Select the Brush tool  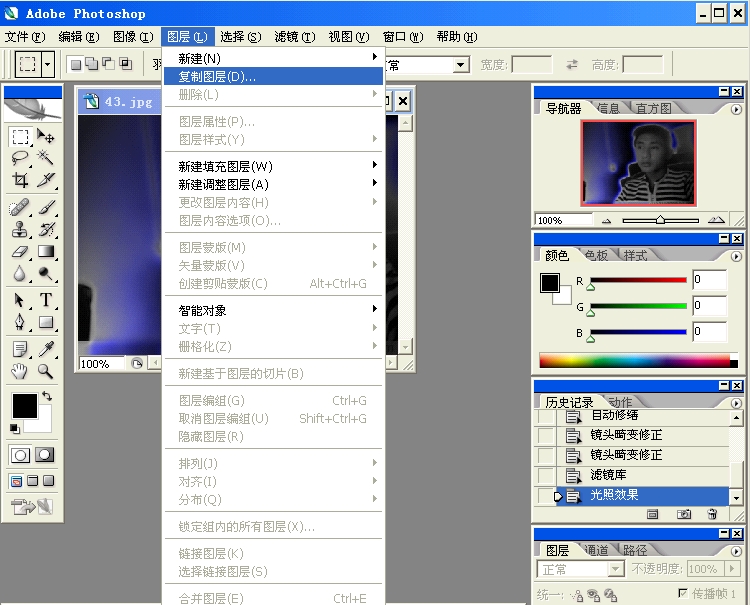[46, 208]
